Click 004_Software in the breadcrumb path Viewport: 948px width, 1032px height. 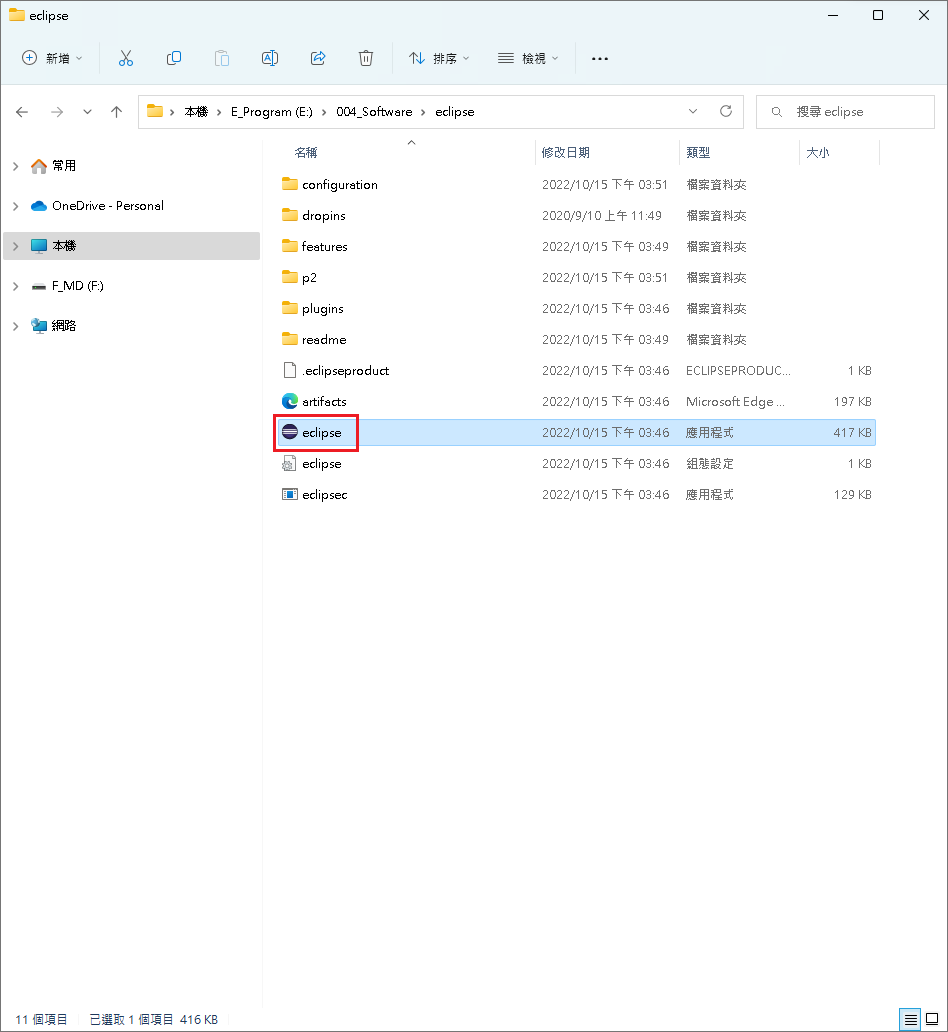click(x=373, y=112)
